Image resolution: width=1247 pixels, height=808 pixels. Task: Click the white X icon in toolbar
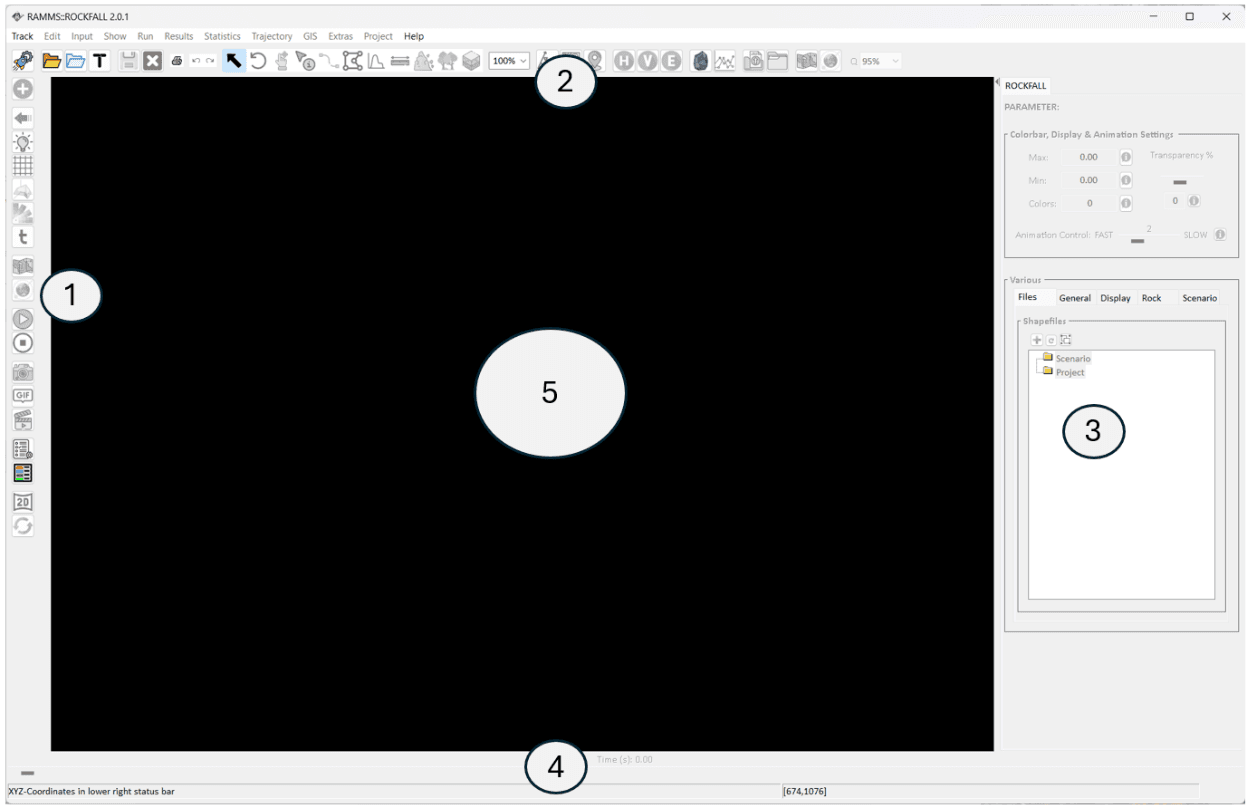coord(153,61)
